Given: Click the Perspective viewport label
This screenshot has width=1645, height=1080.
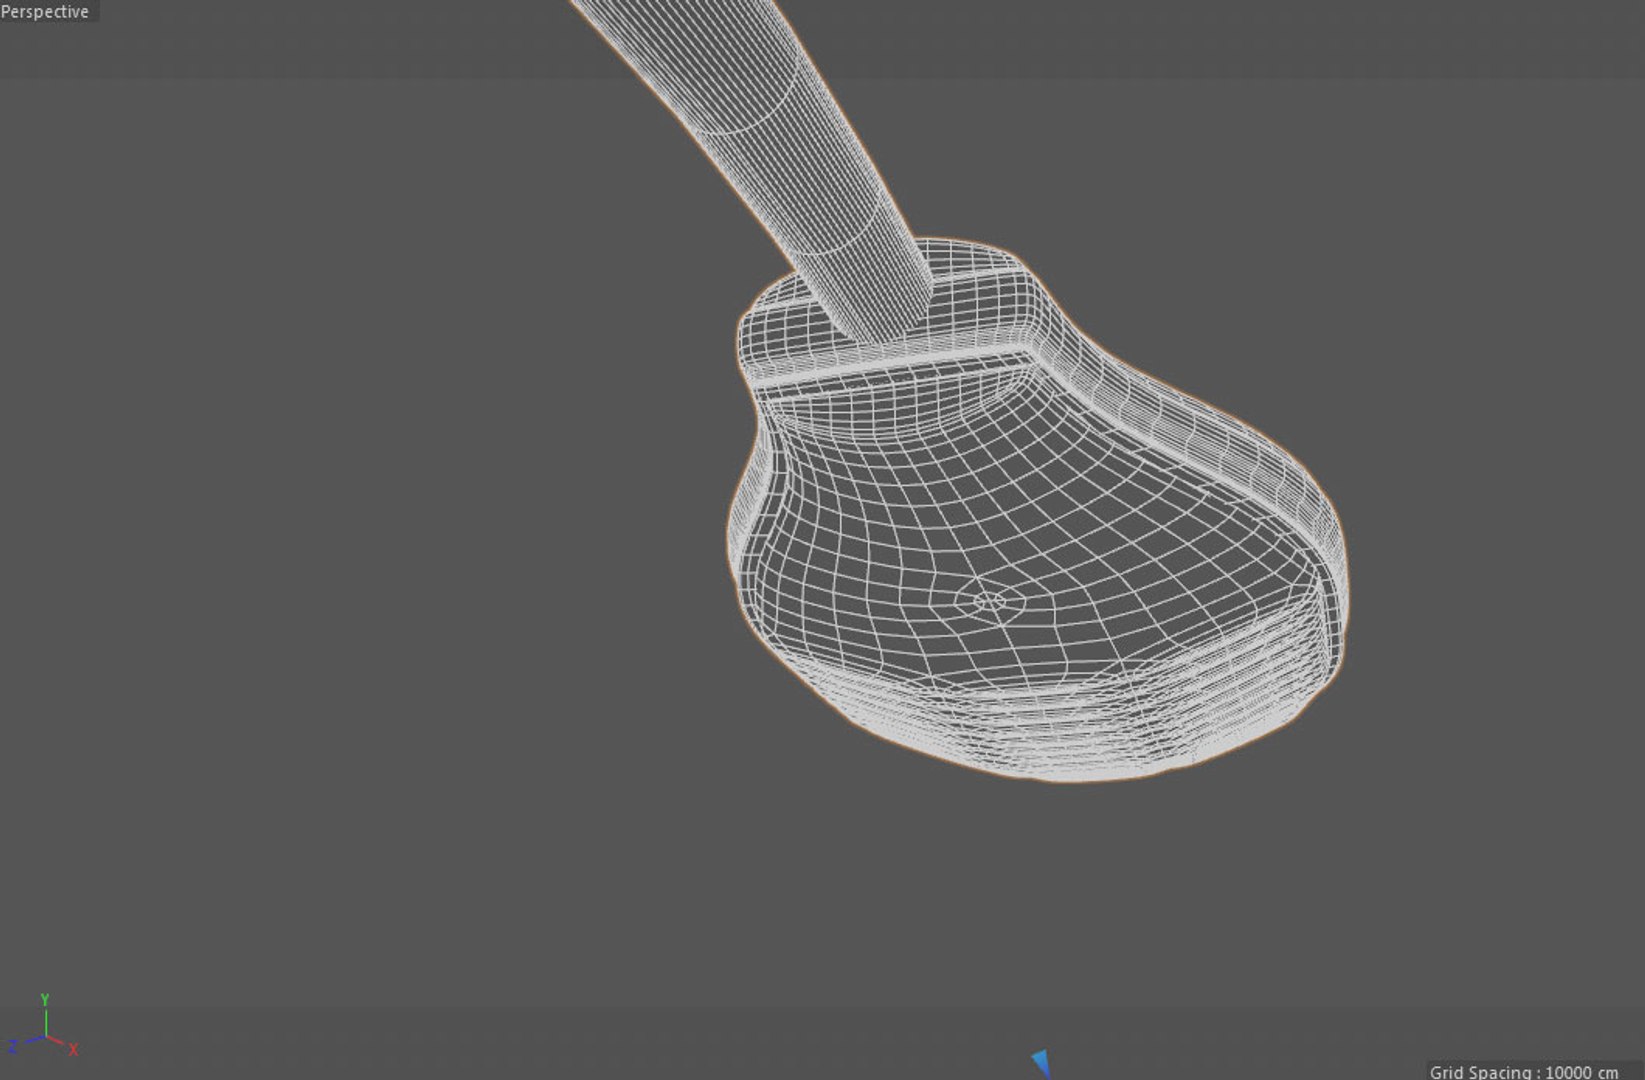Looking at the screenshot, I should pos(45,12).
